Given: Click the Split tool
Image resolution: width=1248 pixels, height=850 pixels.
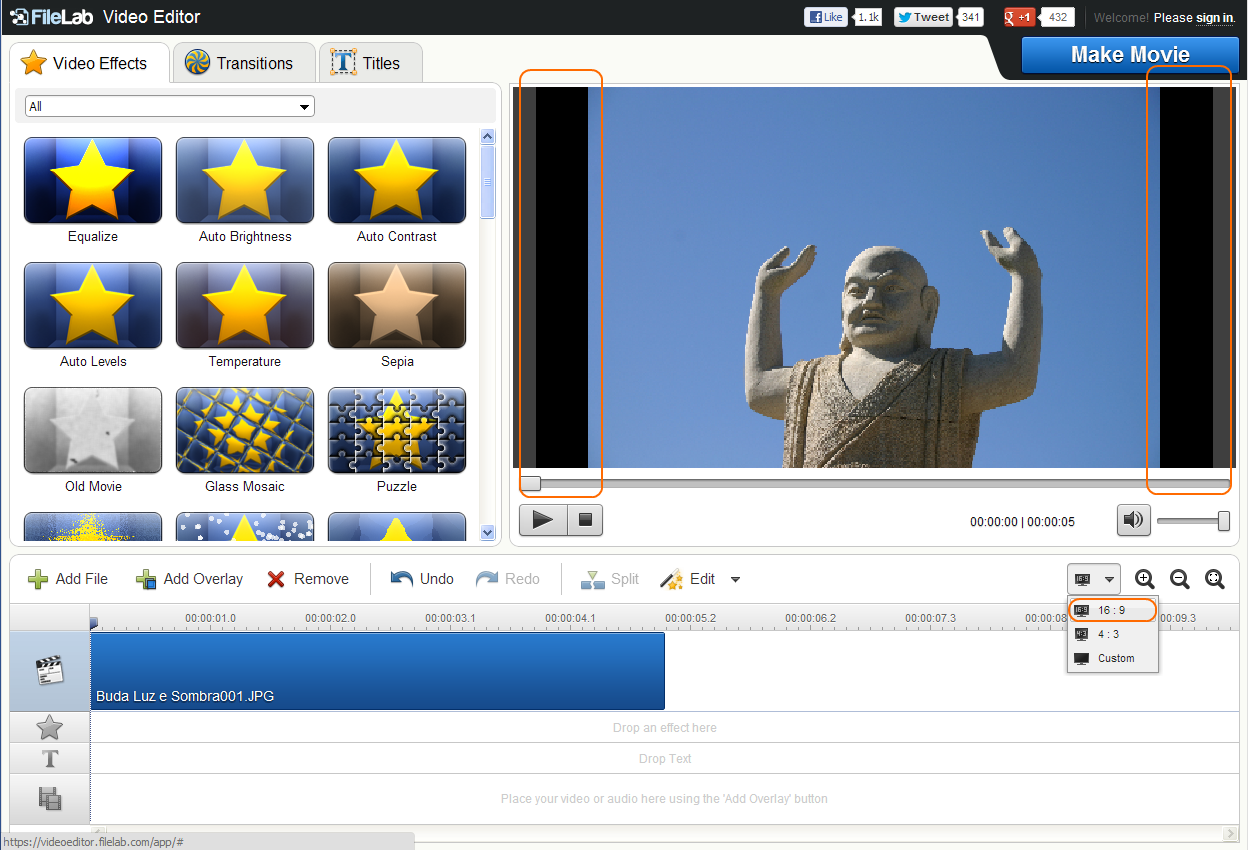Looking at the screenshot, I should tap(610, 579).
